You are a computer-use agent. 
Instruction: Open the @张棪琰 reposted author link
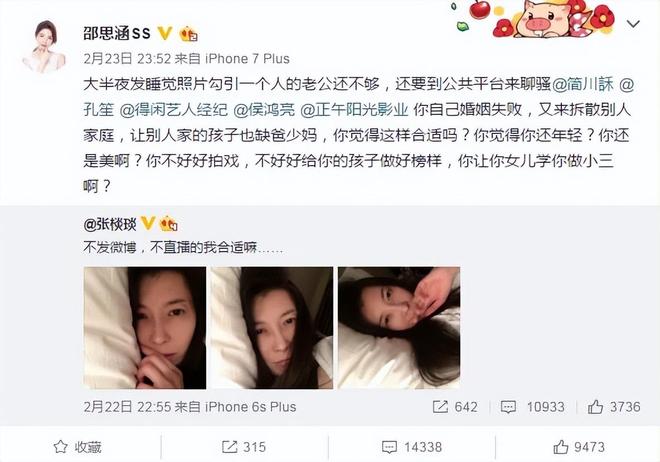click(x=110, y=224)
